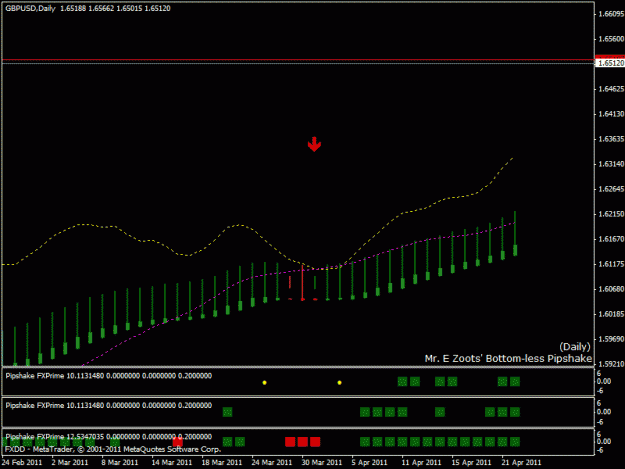
Task: Click the 1.62150 price axis label
Action: [x=611, y=214]
